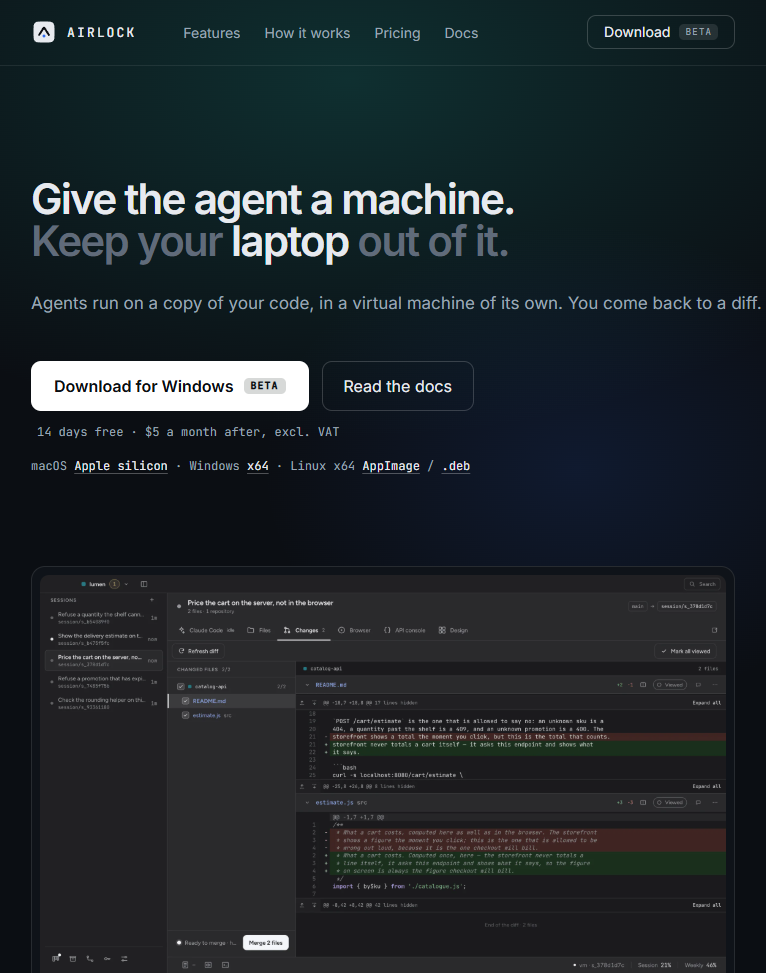Select session 'Refuse a promotion that has expi...'
Screen dimensions: 766x973
104,681
